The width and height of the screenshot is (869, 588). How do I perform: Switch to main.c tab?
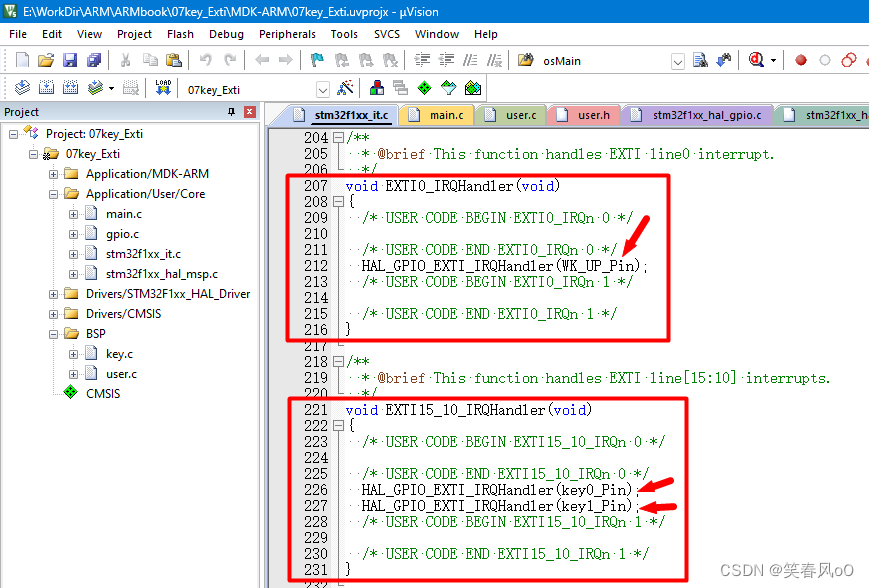437,115
